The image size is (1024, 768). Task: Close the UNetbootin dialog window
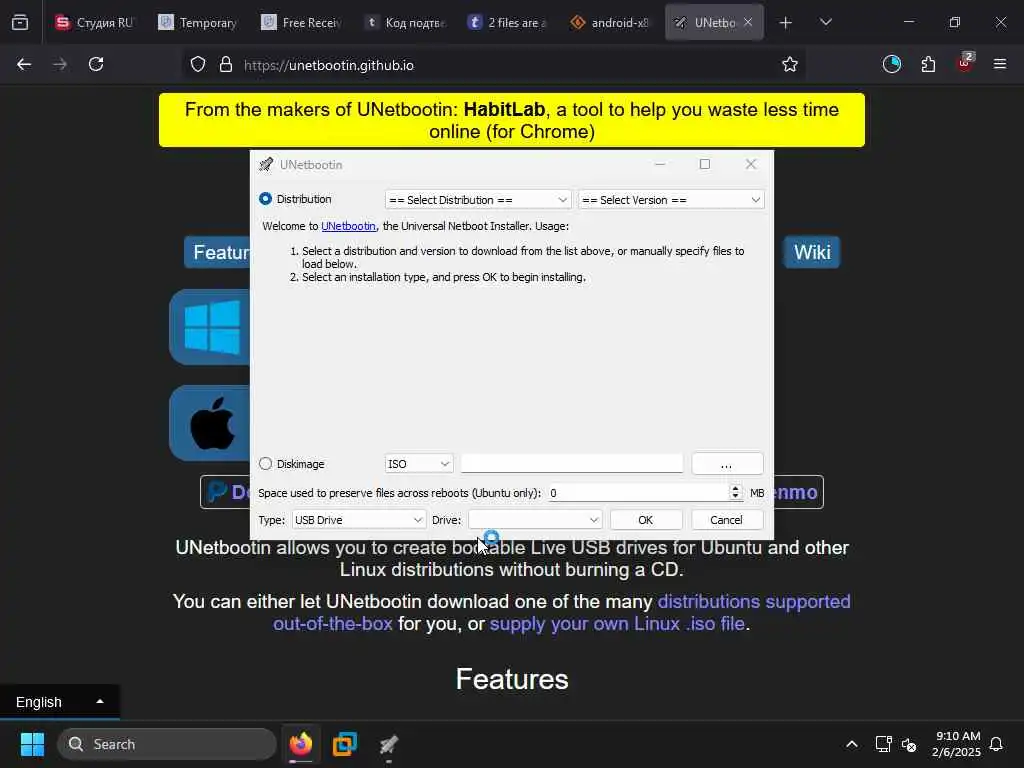pyautogui.click(x=751, y=164)
